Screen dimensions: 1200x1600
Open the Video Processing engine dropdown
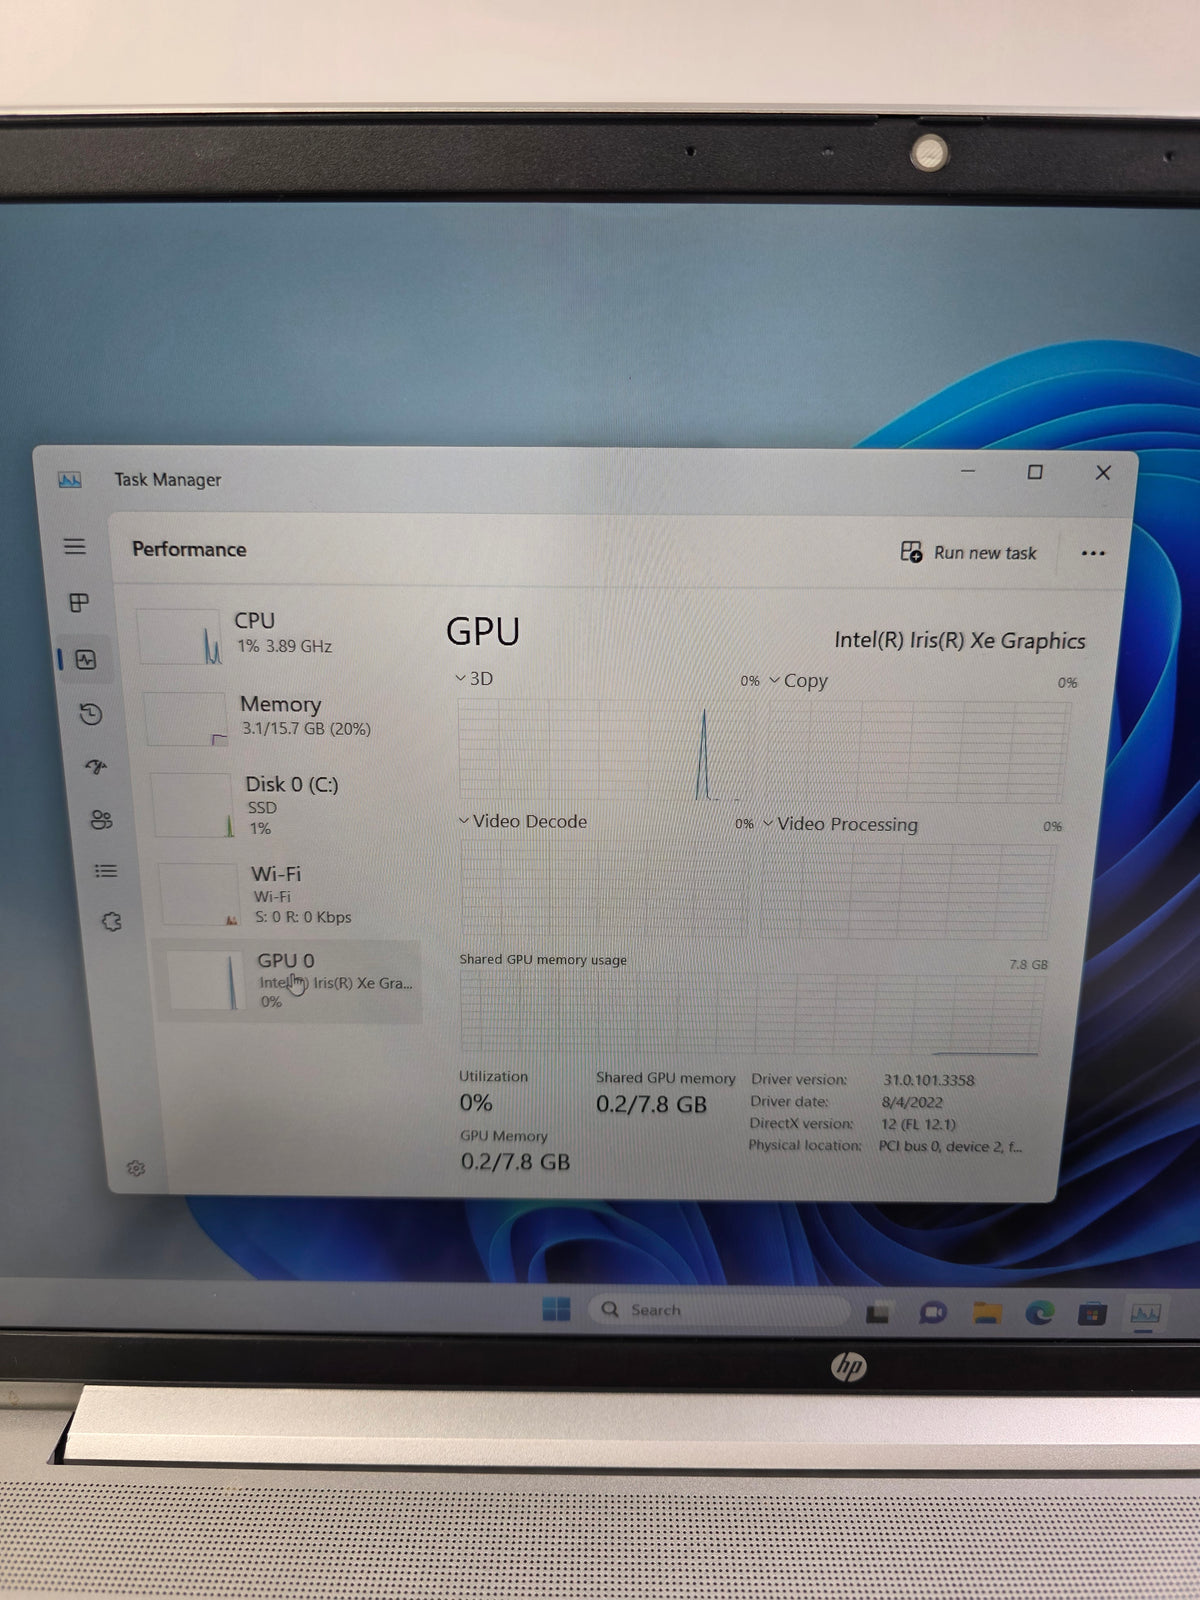(x=840, y=824)
